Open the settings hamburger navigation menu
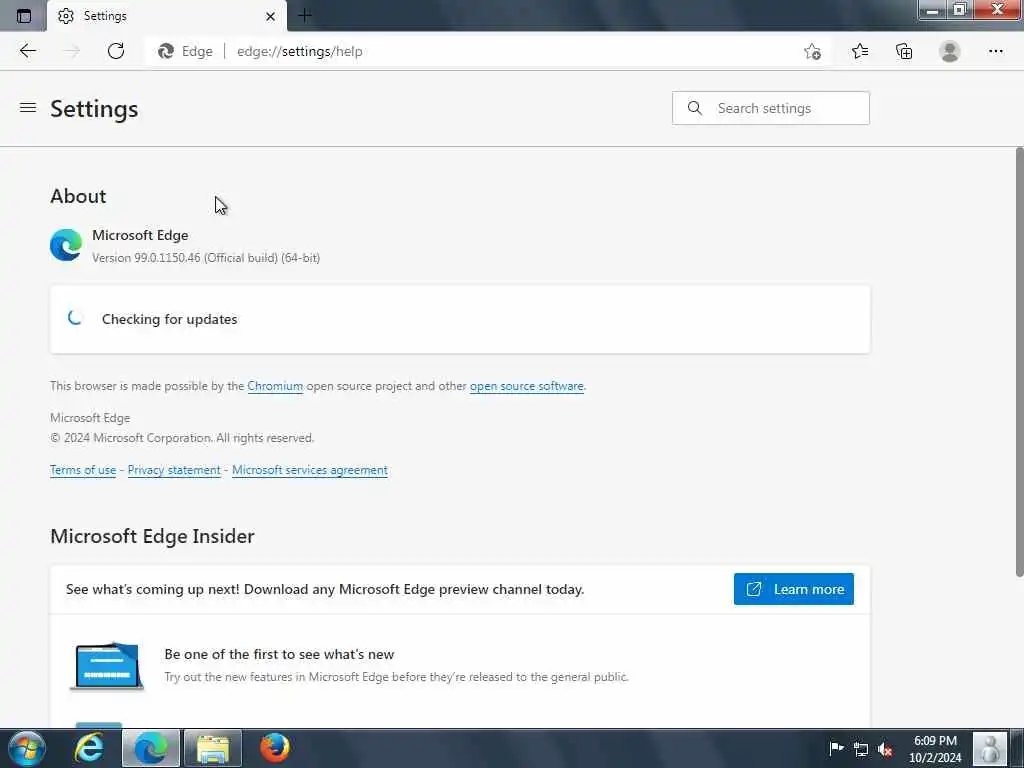The image size is (1024, 768). click(x=27, y=107)
